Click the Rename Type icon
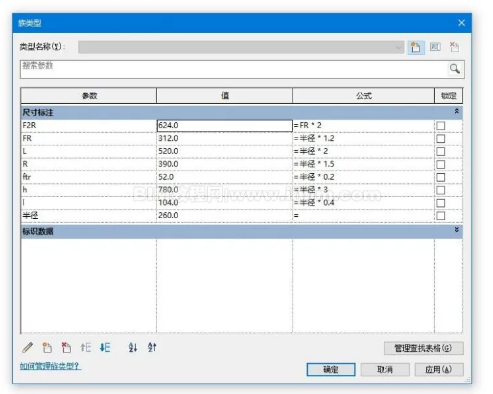The height and width of the screenshot is (394, 493). point(435,47)
